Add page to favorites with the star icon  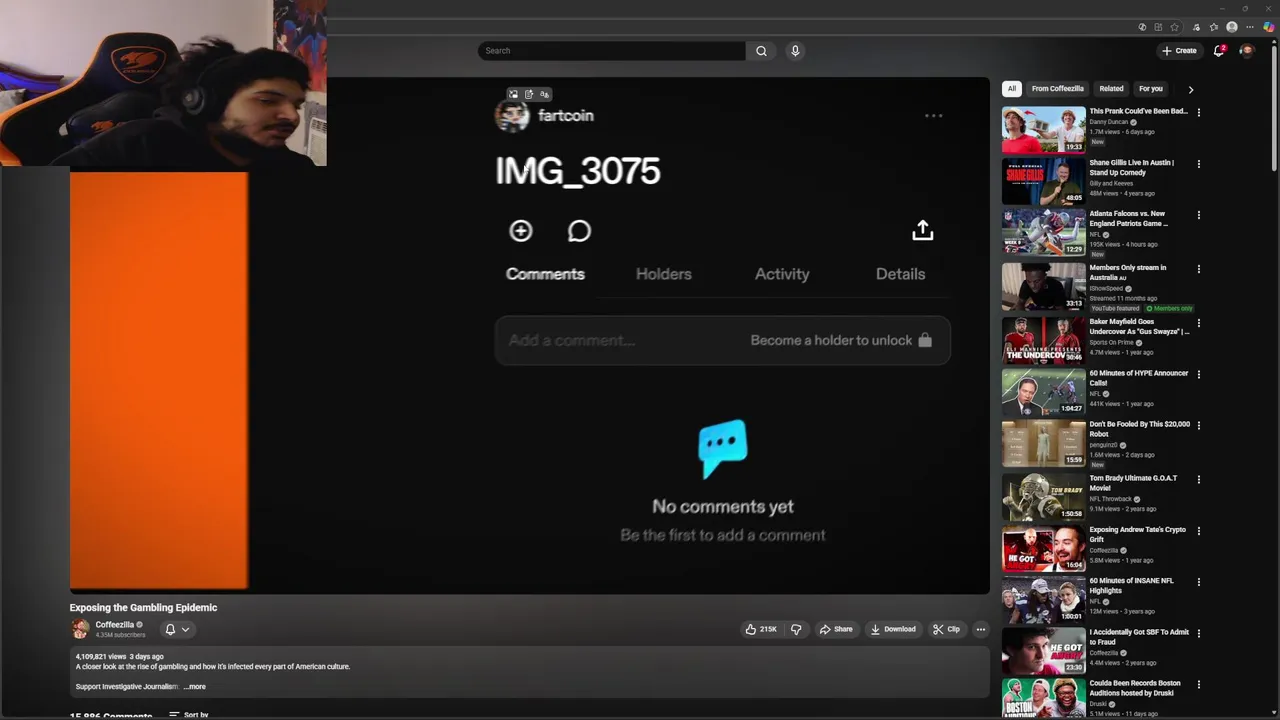(x=1175, y=27)
